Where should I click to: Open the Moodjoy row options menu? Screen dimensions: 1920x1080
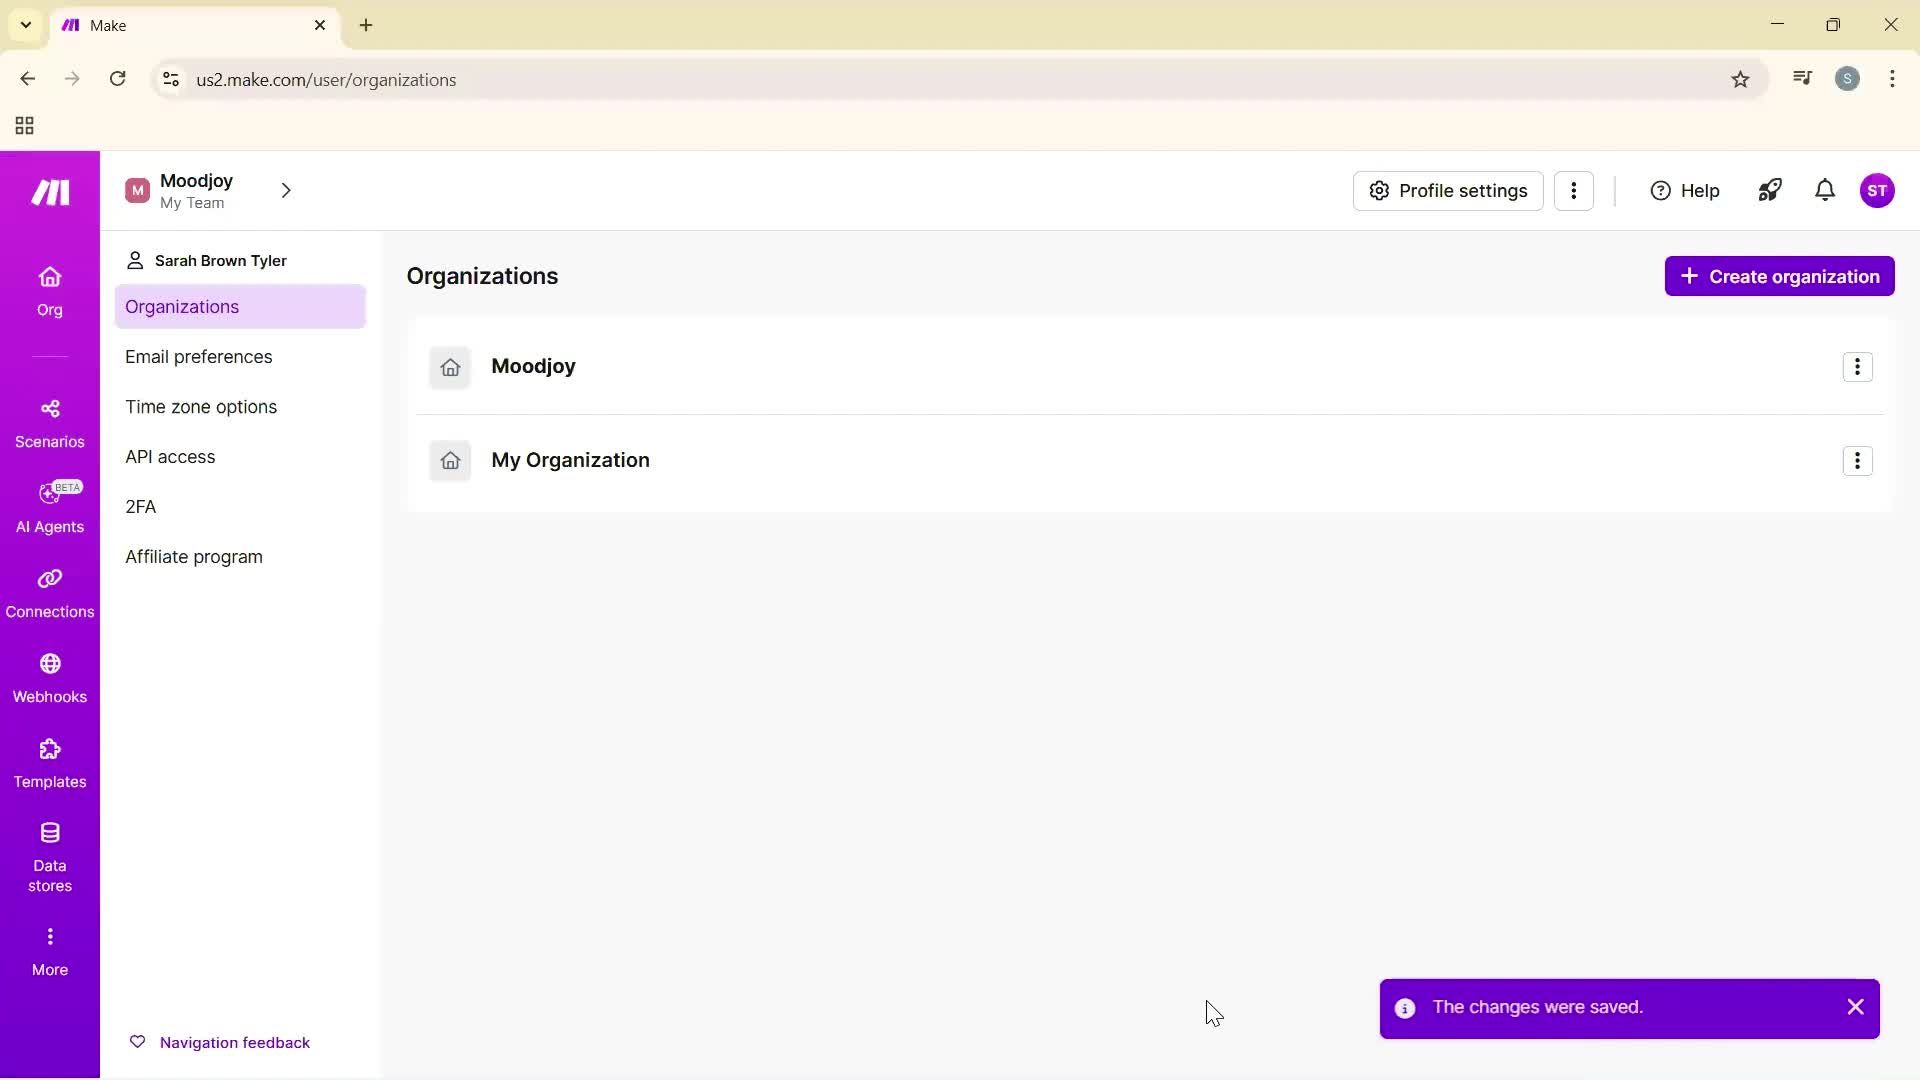click(x=1858, y=366)
